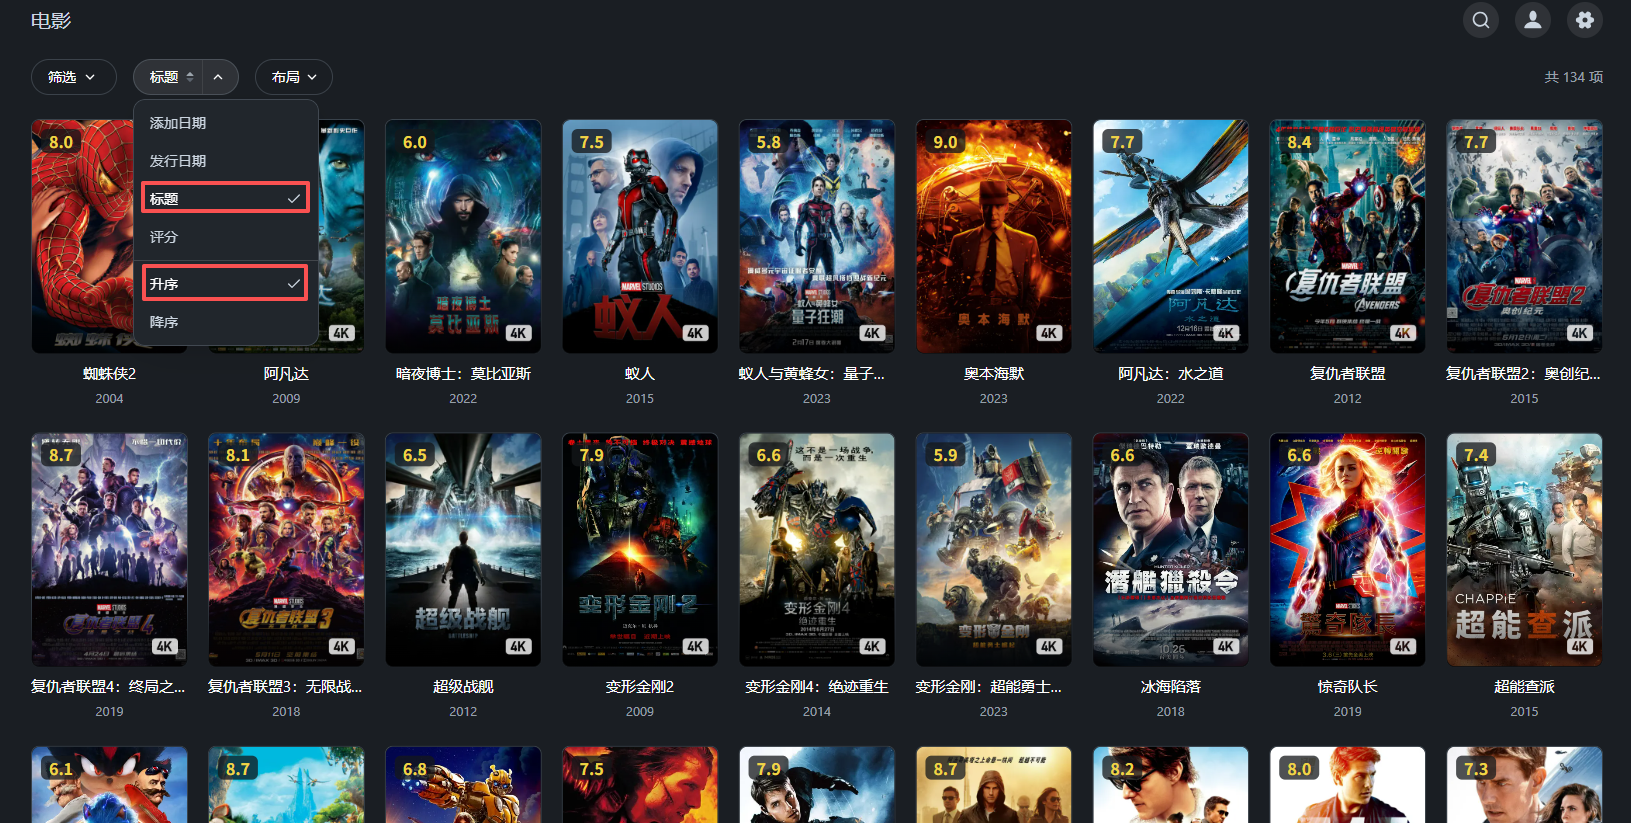Sort by 添加日期 in the sort menu
Viewport: 1631px width, 823px height.
[226, 123]
